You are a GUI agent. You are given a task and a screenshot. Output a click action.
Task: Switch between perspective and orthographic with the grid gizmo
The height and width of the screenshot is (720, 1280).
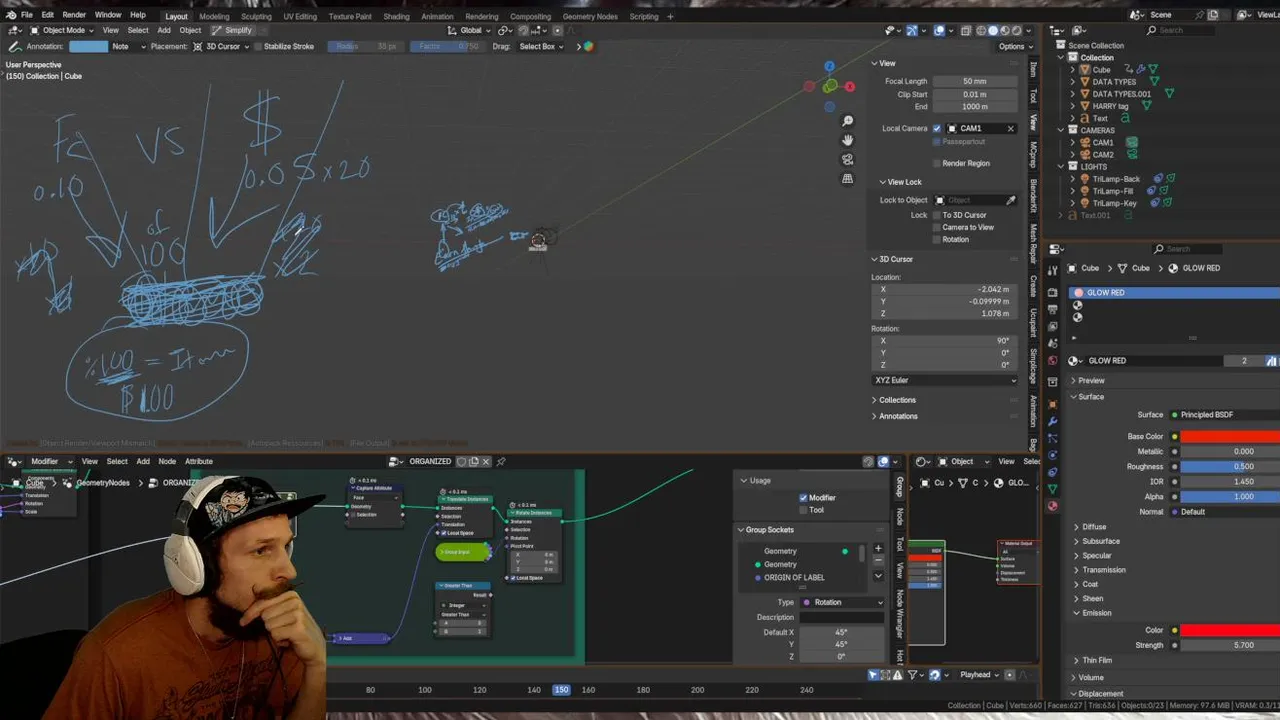click(847, 178)
